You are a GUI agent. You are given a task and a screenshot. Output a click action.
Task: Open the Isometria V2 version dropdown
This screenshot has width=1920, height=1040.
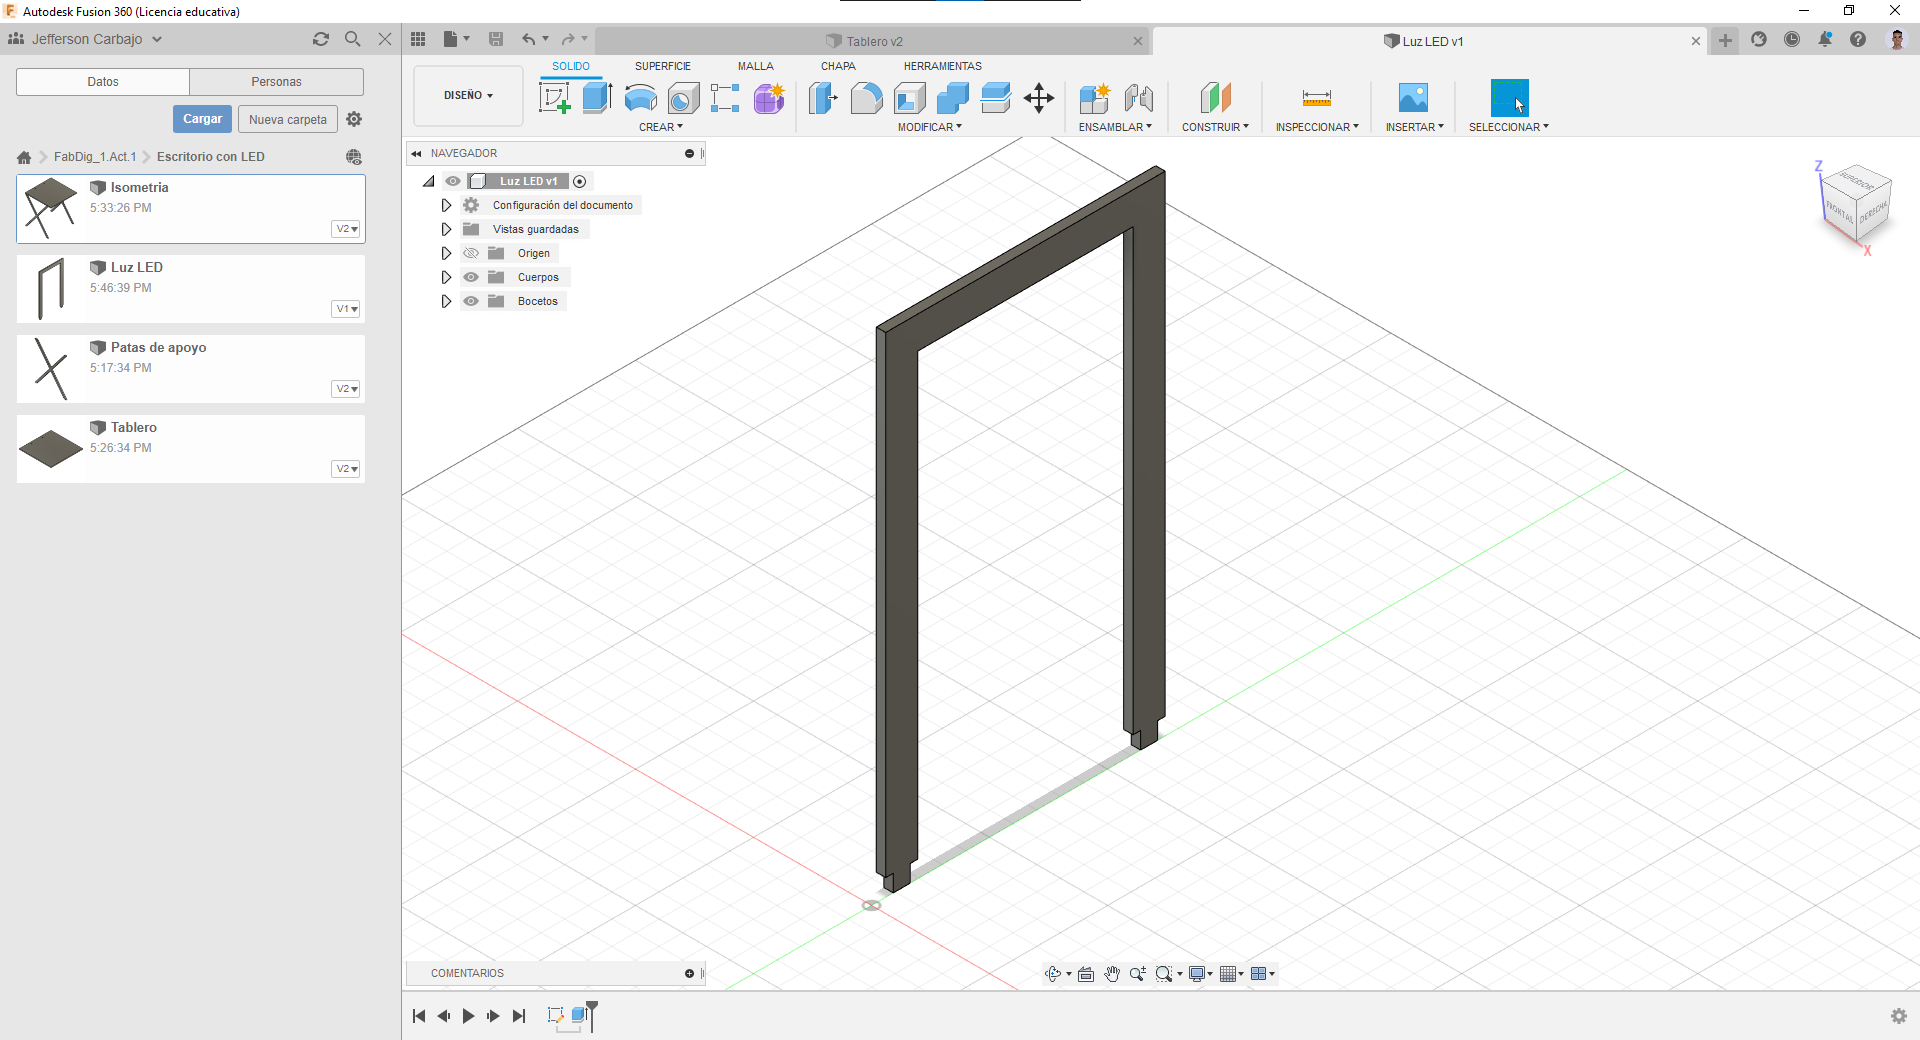(346, 229)
